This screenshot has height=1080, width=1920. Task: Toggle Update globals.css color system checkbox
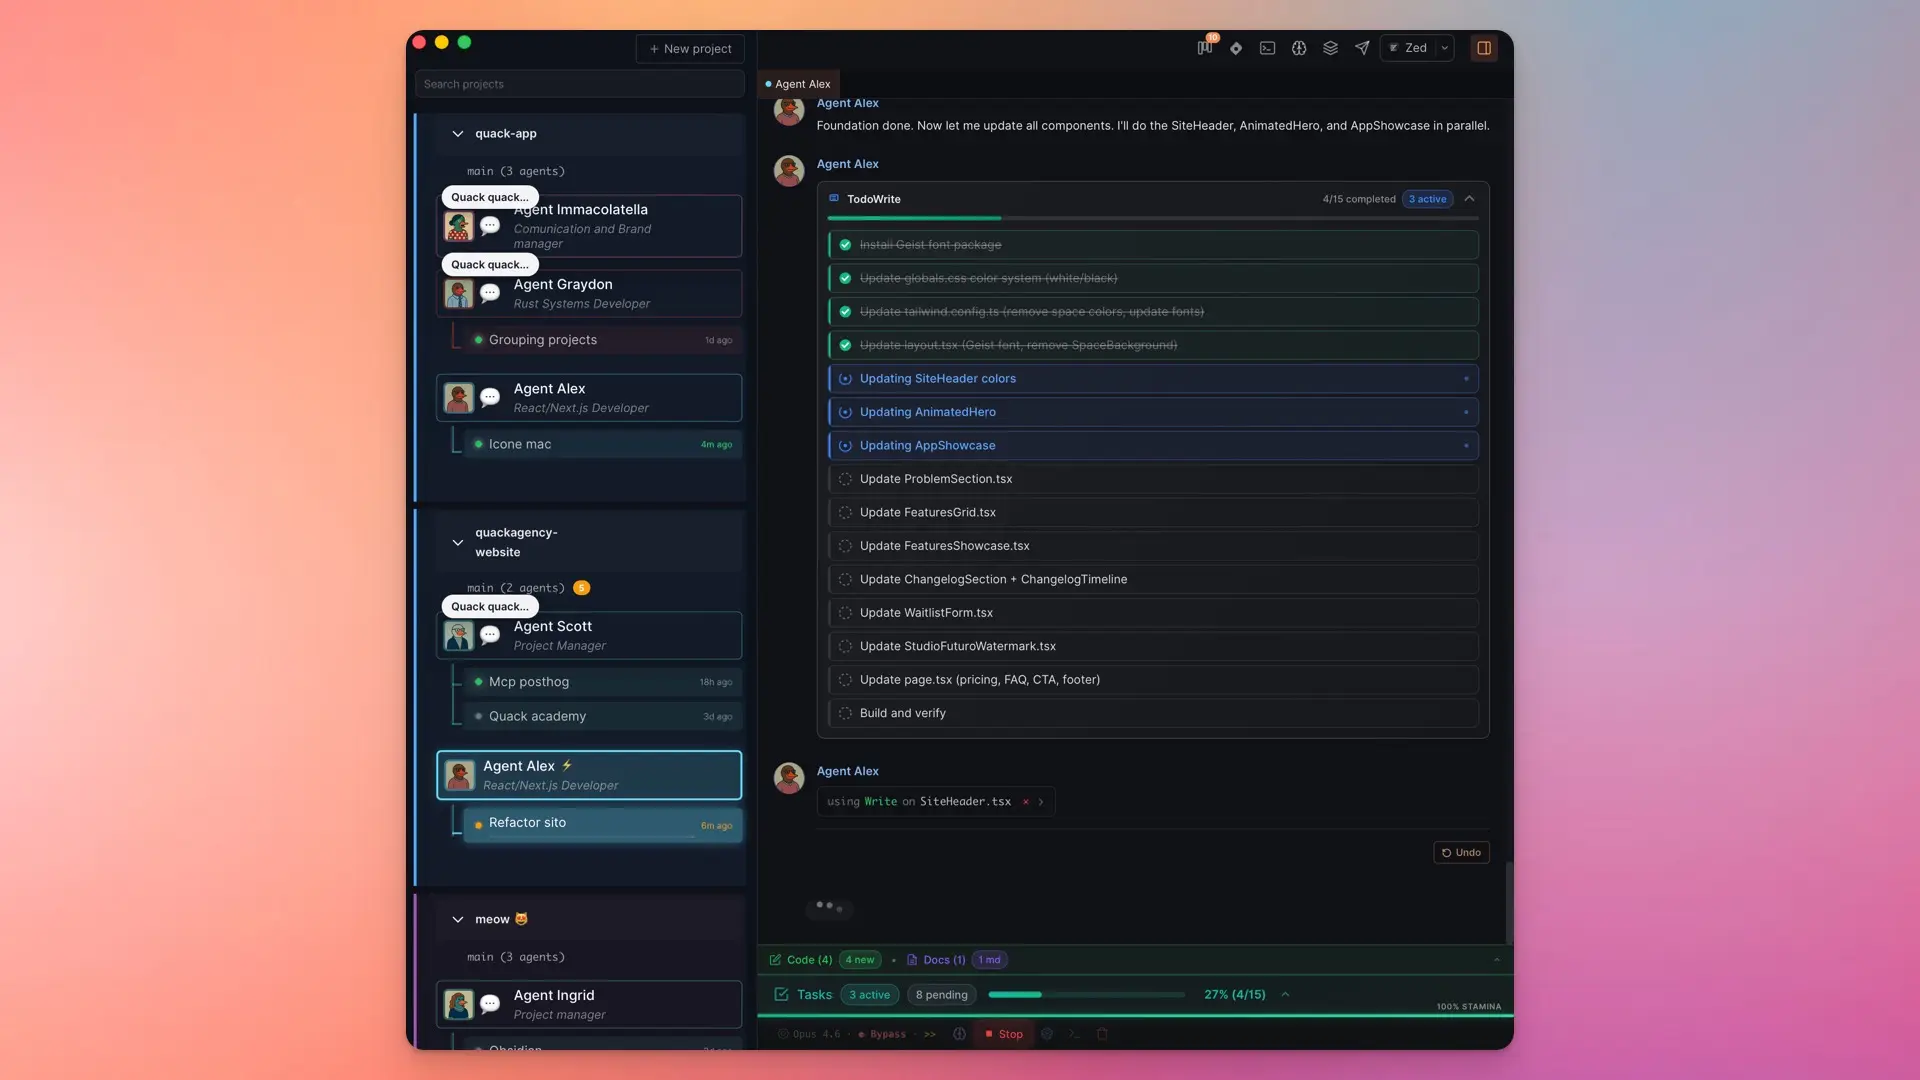point(845,278)
